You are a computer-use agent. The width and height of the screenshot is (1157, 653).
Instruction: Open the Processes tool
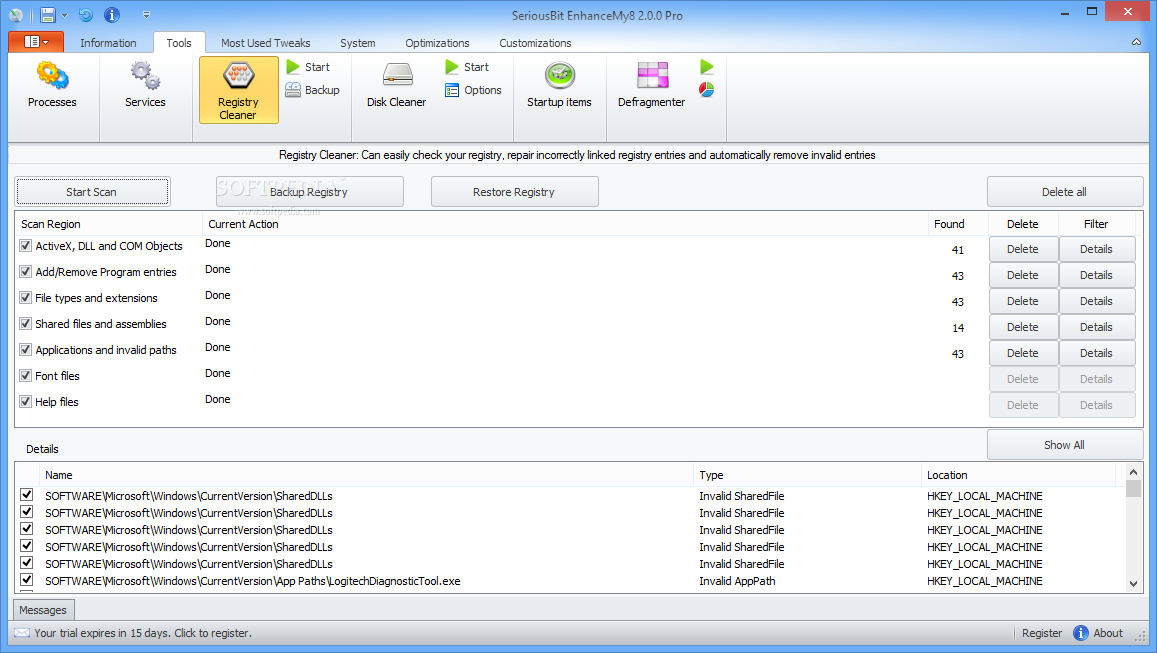click(x=52, y=85)
